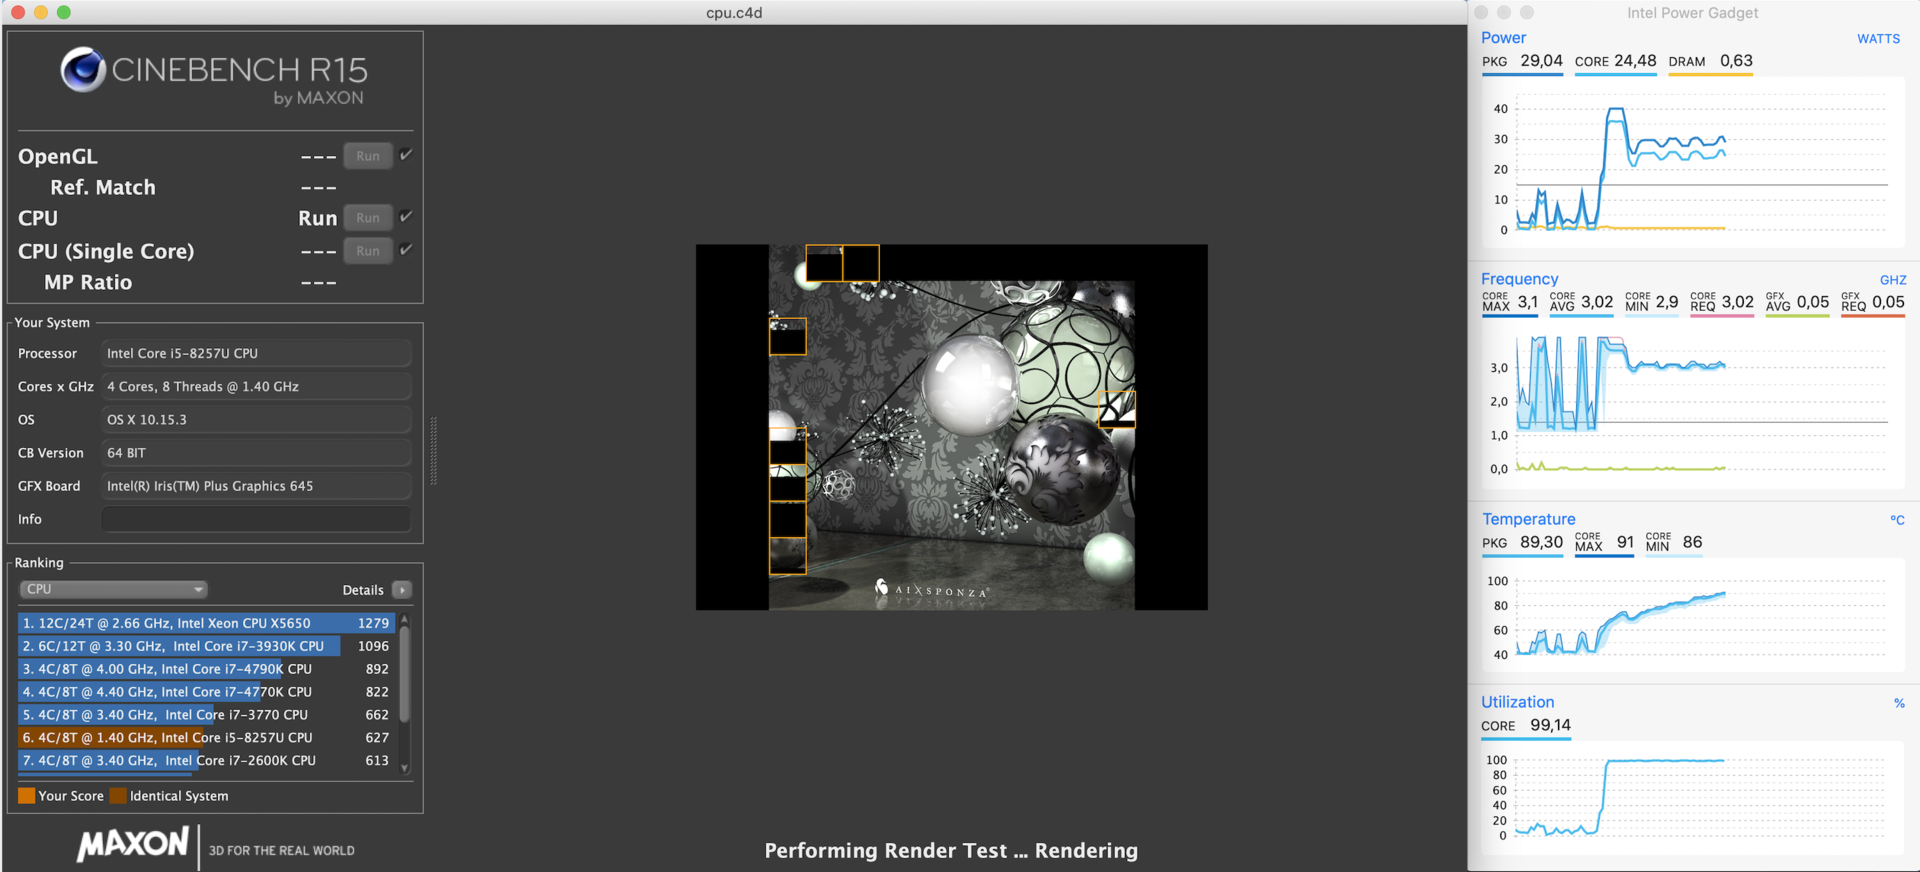This screenshot has width=1920, height=872.
Task: Click the utilization graph in Intel Power Gadget
Action: point(1692,797)
